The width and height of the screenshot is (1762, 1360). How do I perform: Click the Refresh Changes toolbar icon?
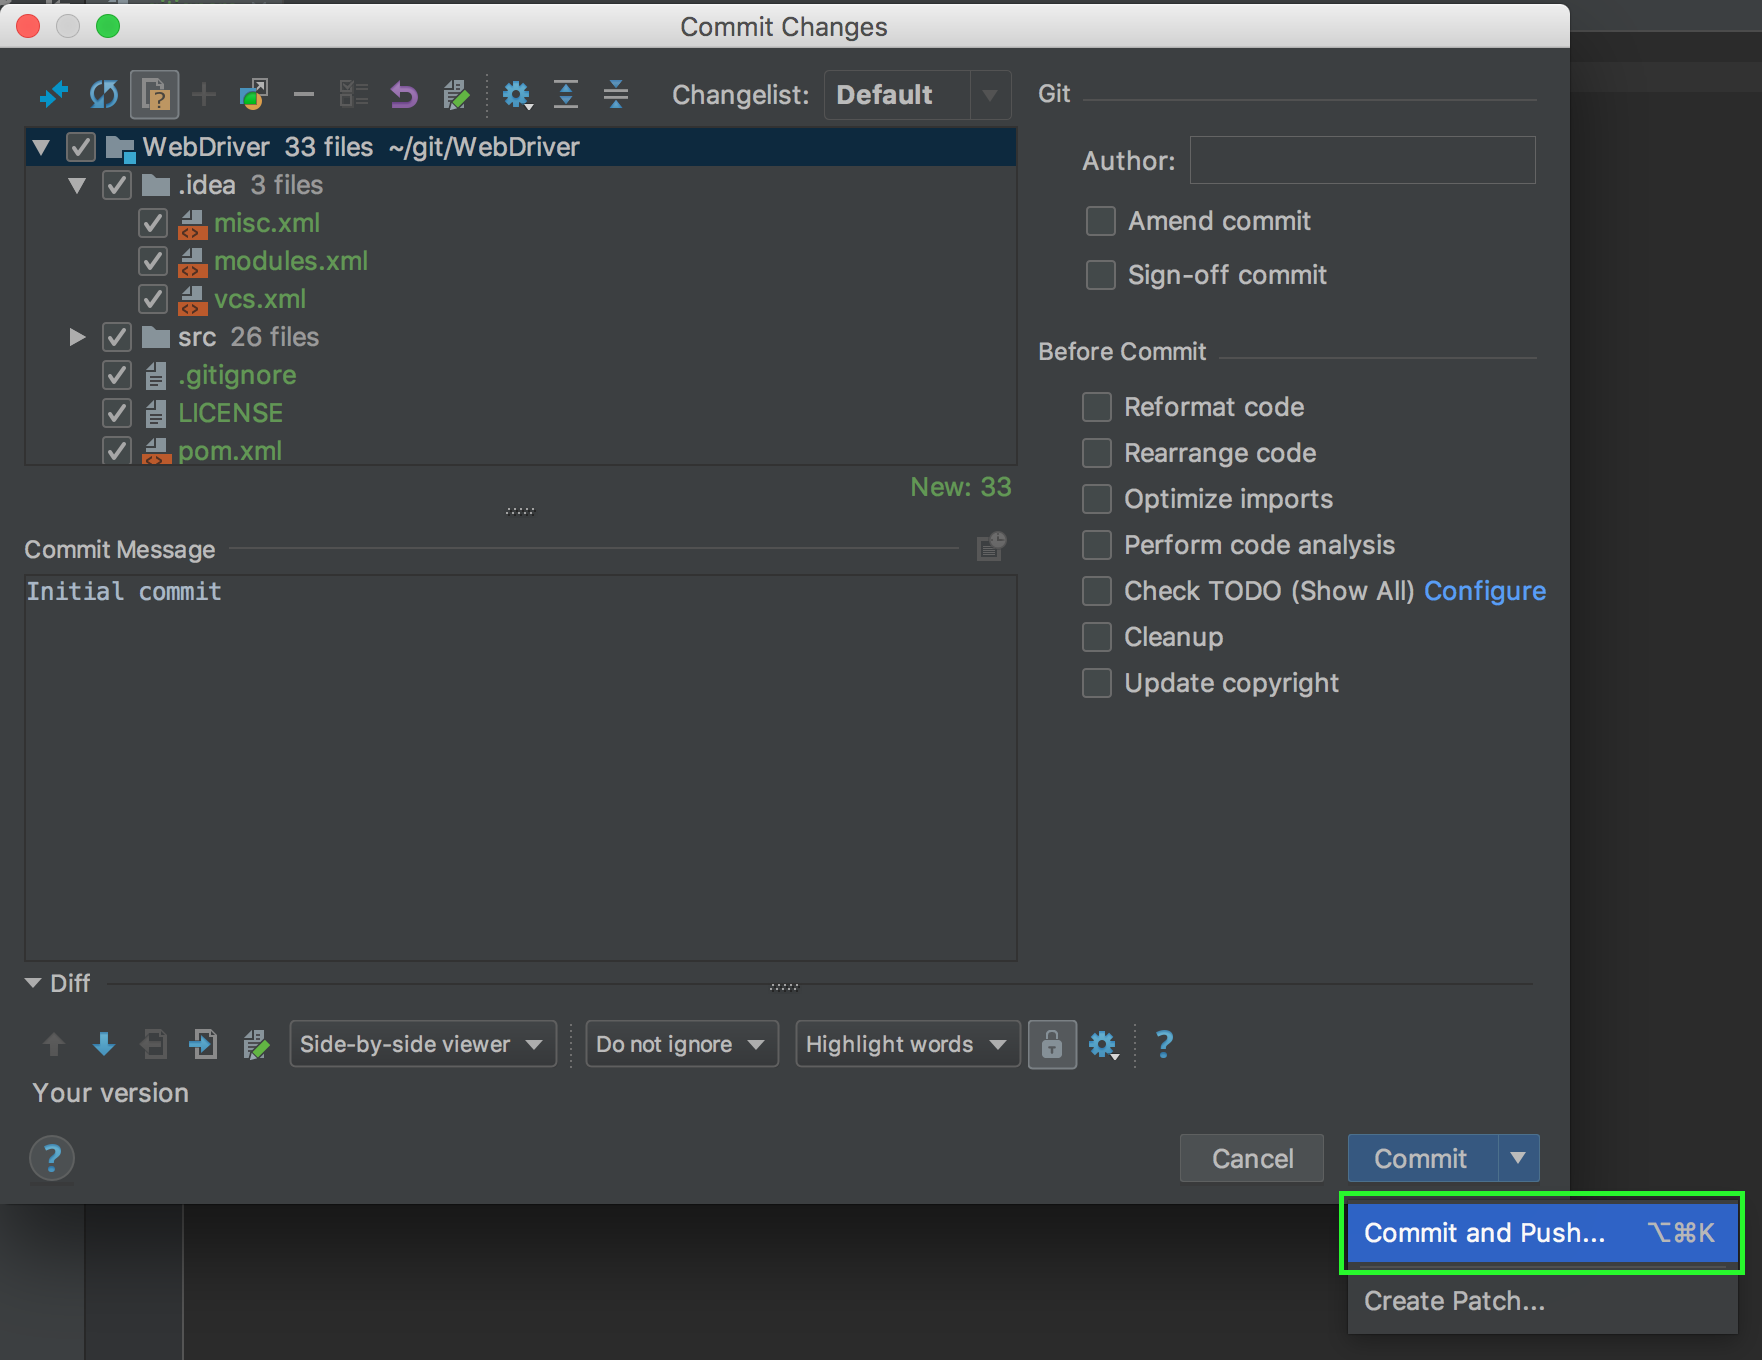(104, 95)
